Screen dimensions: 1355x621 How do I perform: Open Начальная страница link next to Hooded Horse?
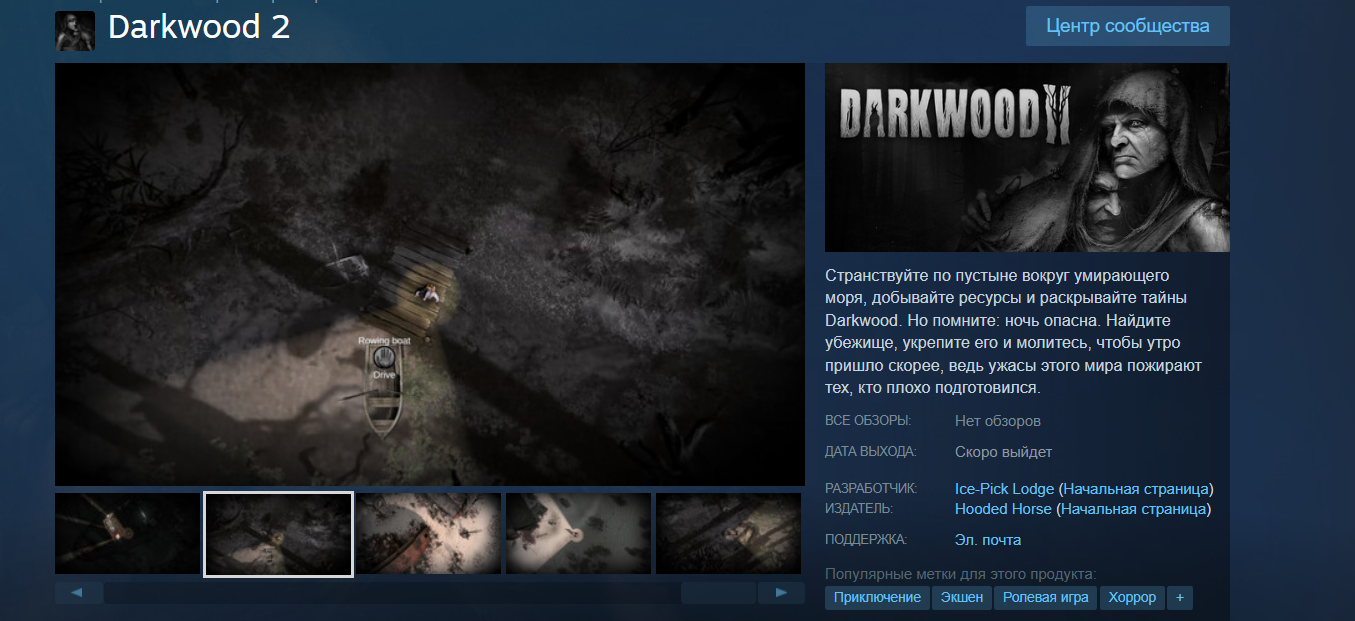[1134, 509]
